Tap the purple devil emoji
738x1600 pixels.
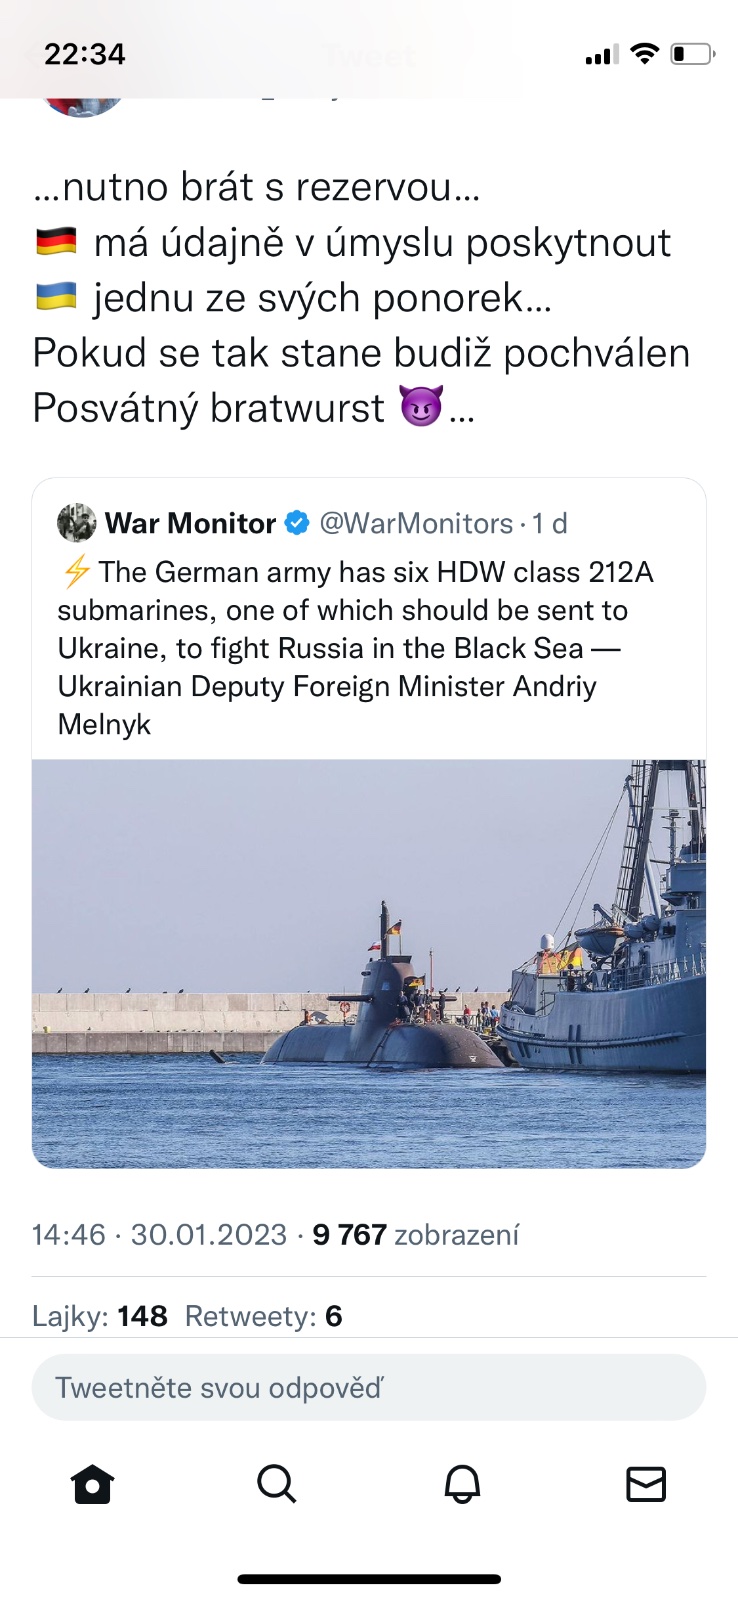point(421,406)
